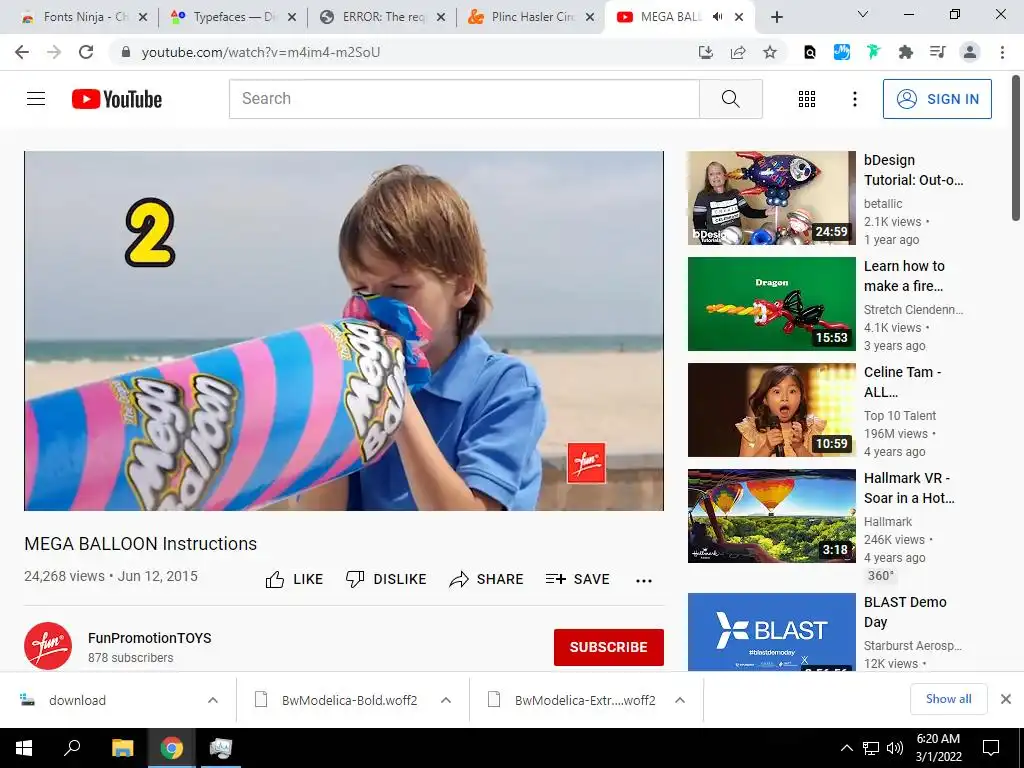Click the SIGN IN button
Screen dimensions: 1024x768
(x=937, y=99)
